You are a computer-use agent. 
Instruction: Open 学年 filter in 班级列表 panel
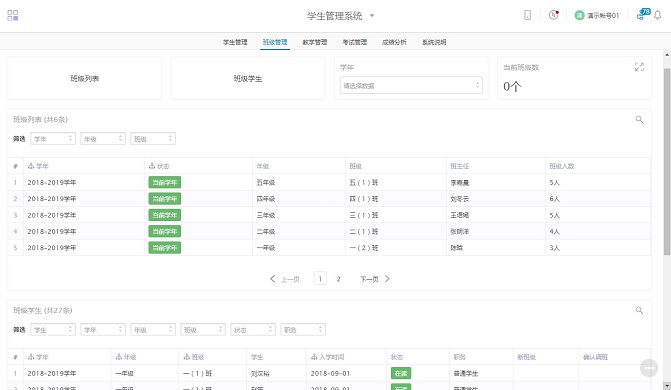tap(53, 139)
